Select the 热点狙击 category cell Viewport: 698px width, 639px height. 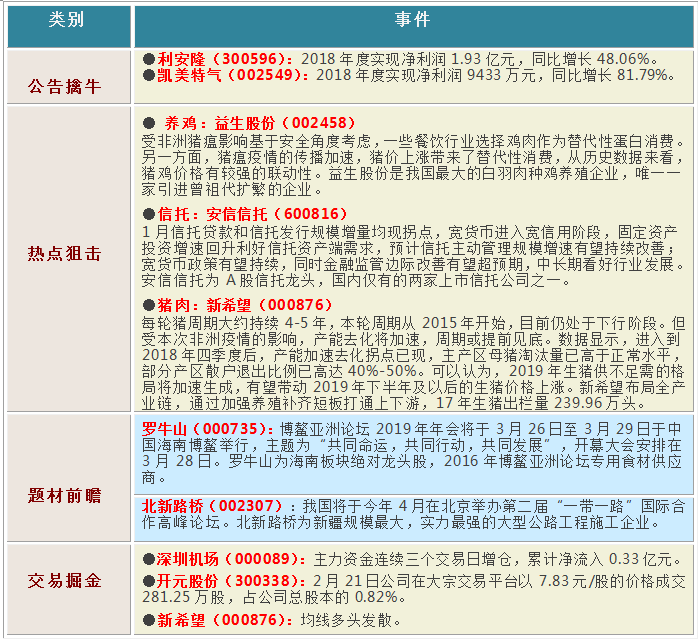click(x=69, y=258)
